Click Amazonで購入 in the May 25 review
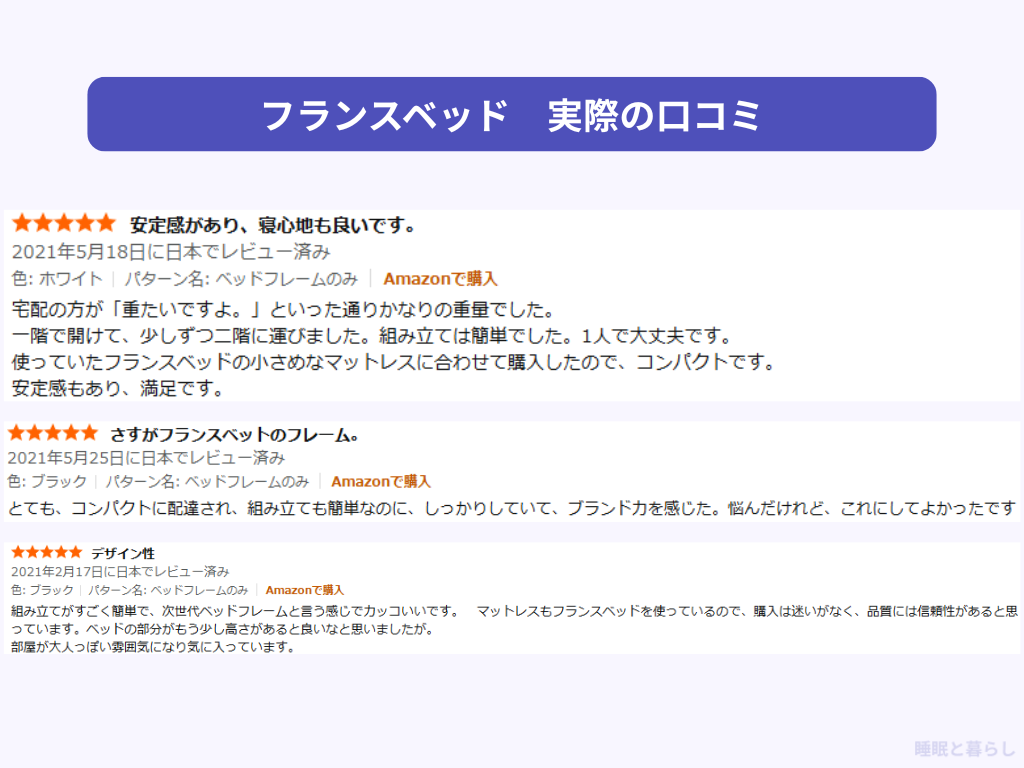This screenshot has width=1024, height=768. 381,481
